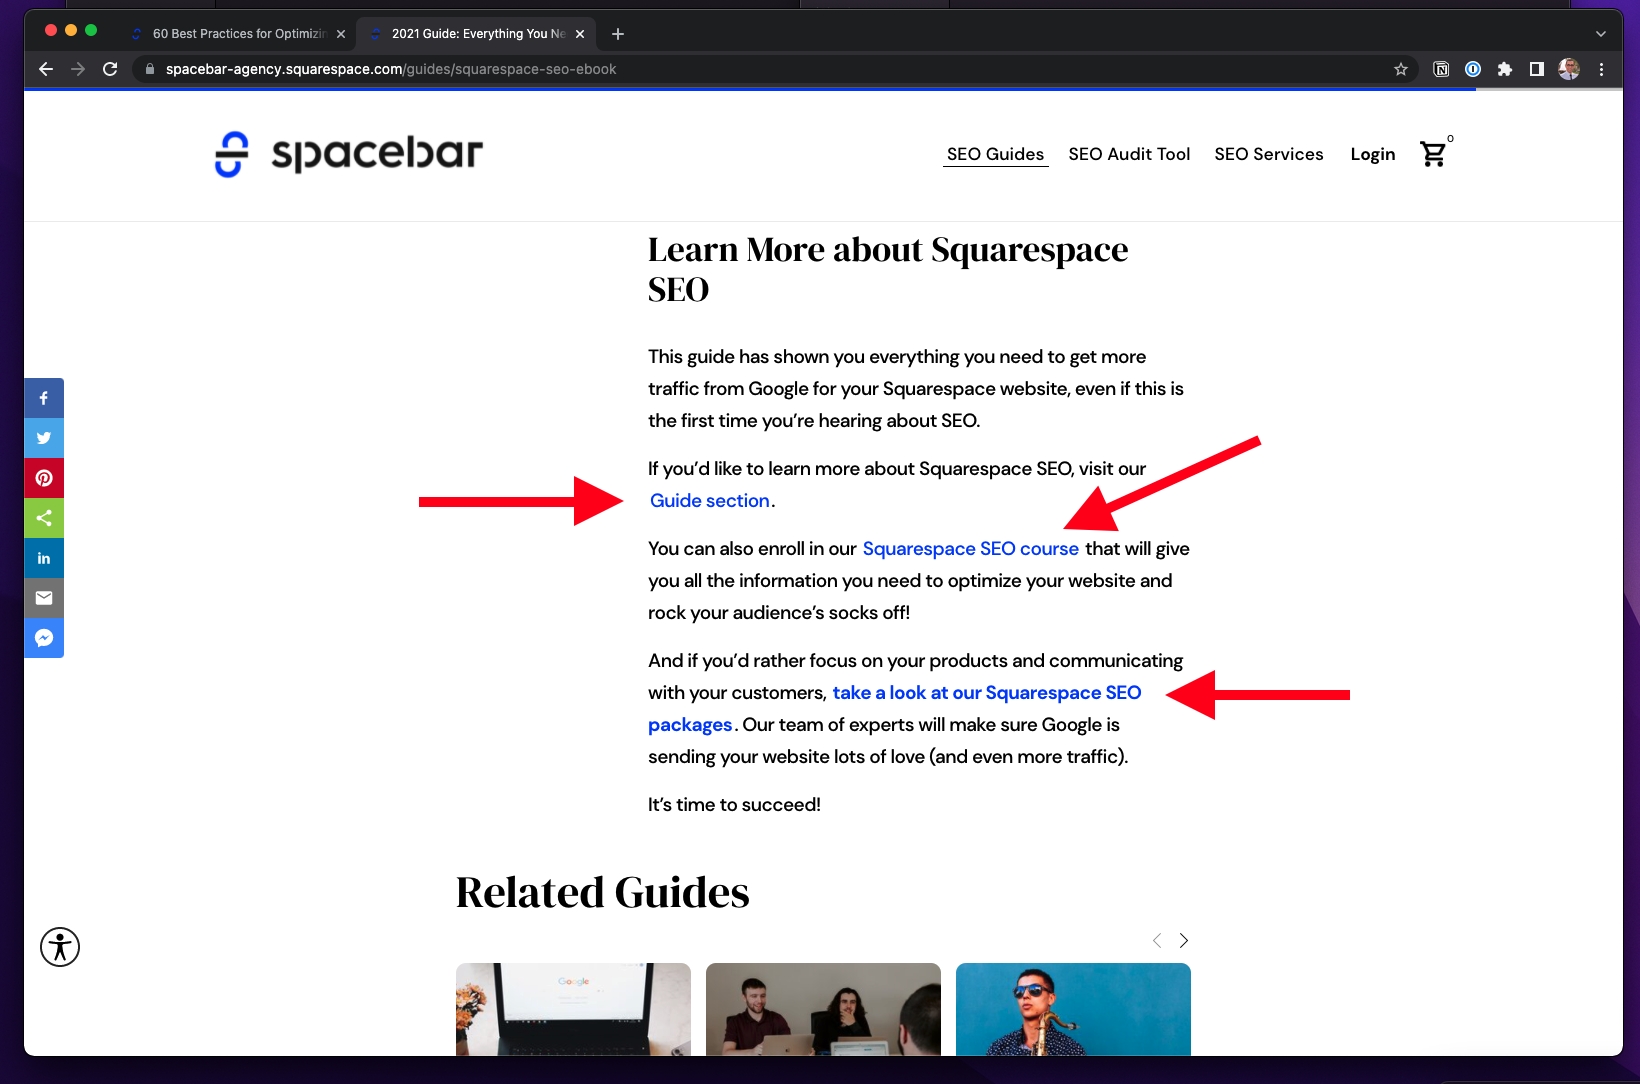Show next Related Guides slide
The height and width of the screenshot is (1084, 1640).
click(1184, 940)
